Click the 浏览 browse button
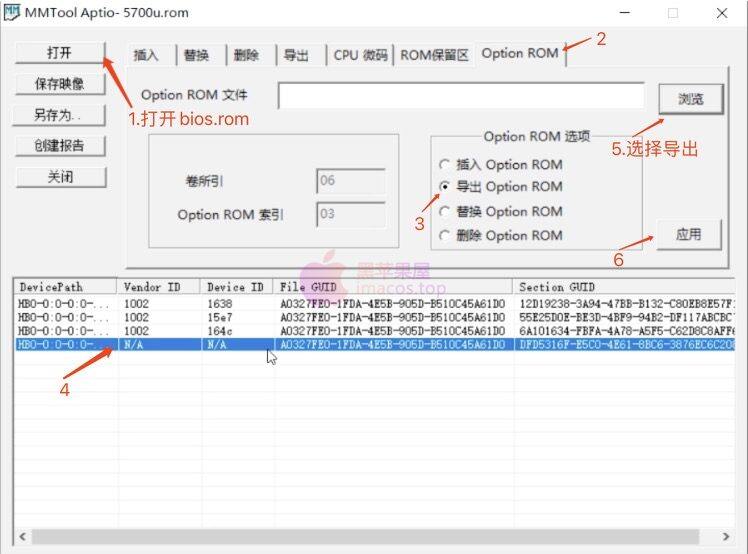The height and width of the screenshot is (554, 748). [x=691, y=99]
